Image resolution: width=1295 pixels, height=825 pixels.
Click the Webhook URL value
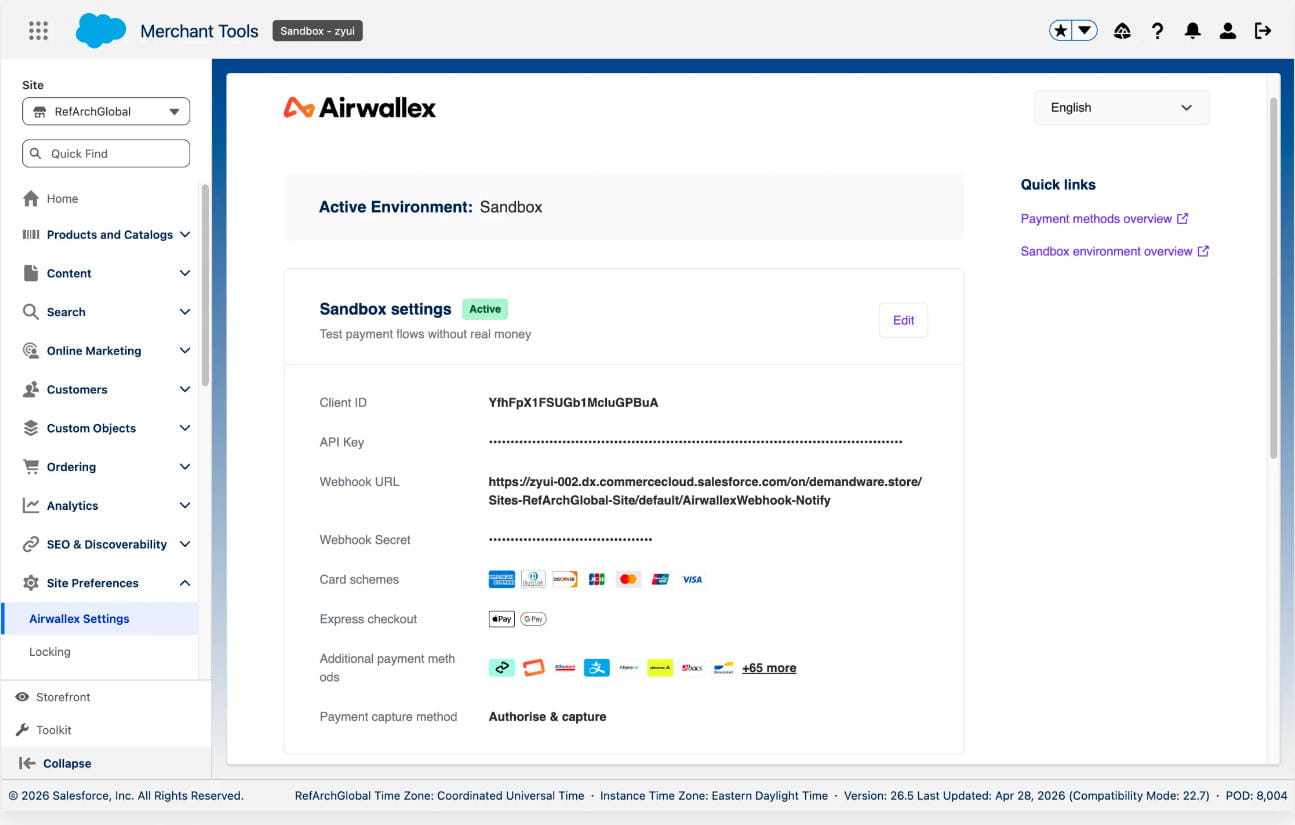pyautogui.click(x=705, y=491)
